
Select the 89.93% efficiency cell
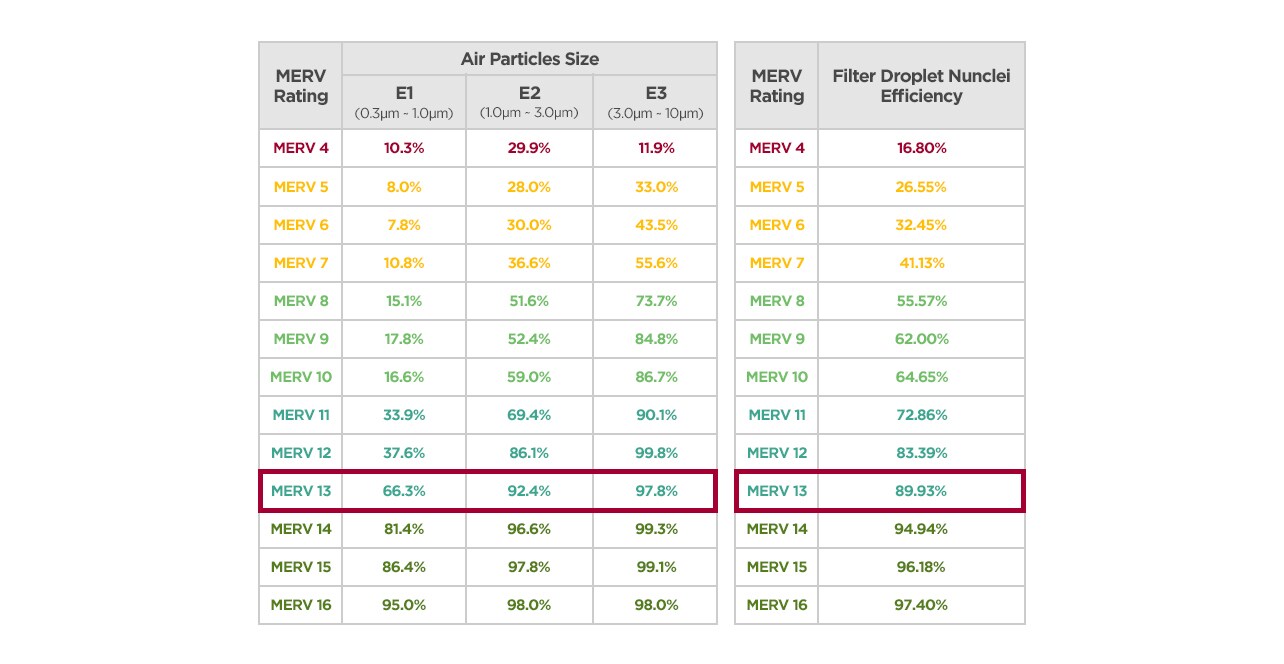[921, 491]
